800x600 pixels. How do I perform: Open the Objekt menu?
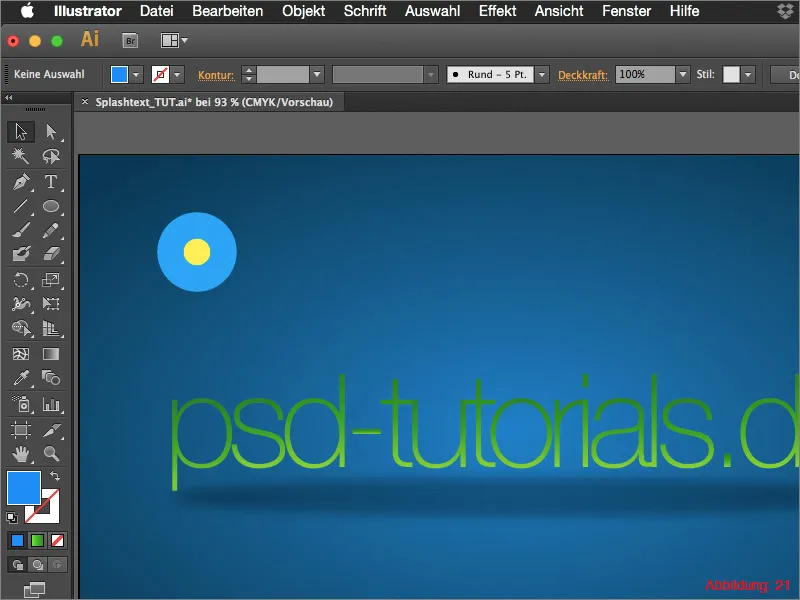304,11
